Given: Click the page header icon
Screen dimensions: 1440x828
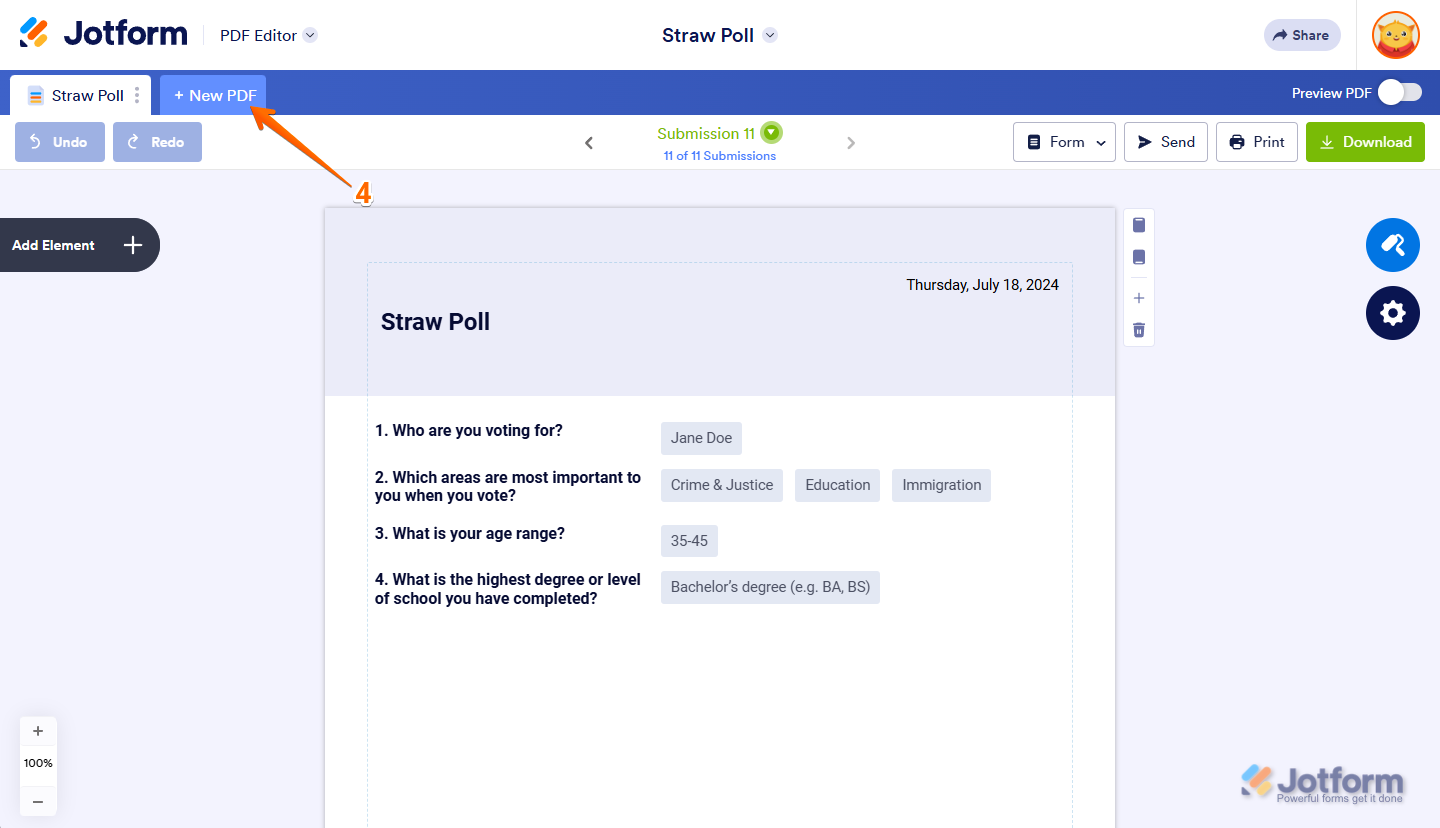Looking at the screenshot, I should (1139, 225).
